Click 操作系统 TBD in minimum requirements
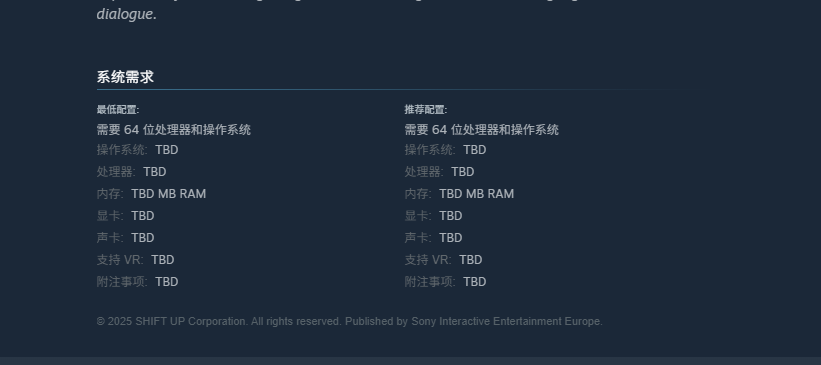This screenshot has height=365, width=821. point(138,150)
